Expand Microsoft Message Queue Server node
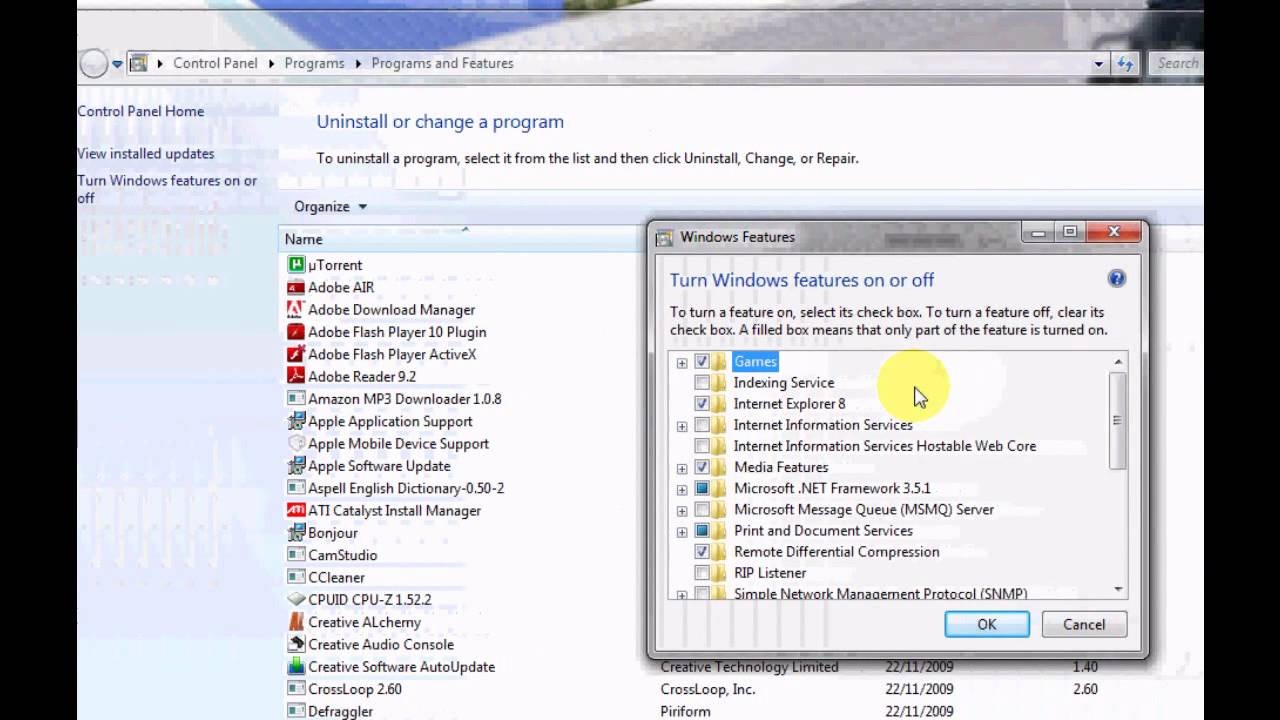1280x720 pixels. (682, 510)
